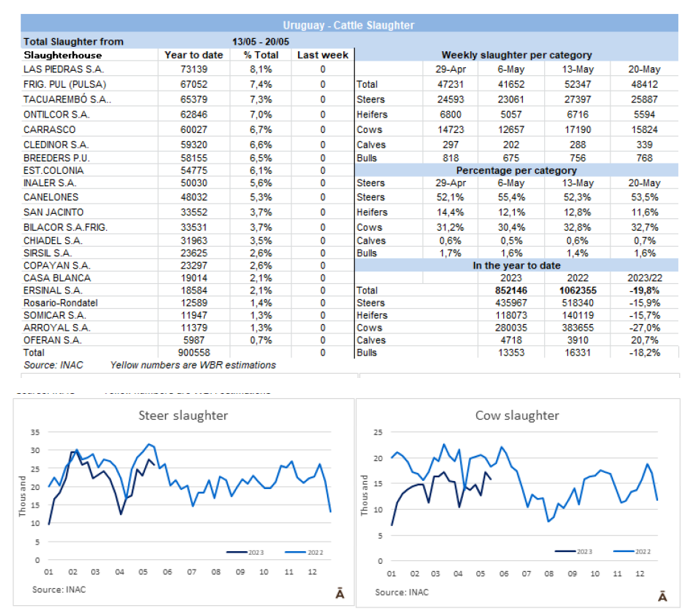The image size is (694, 614).
Task: Select the Percentage per category header
Action: click(516, 170)
